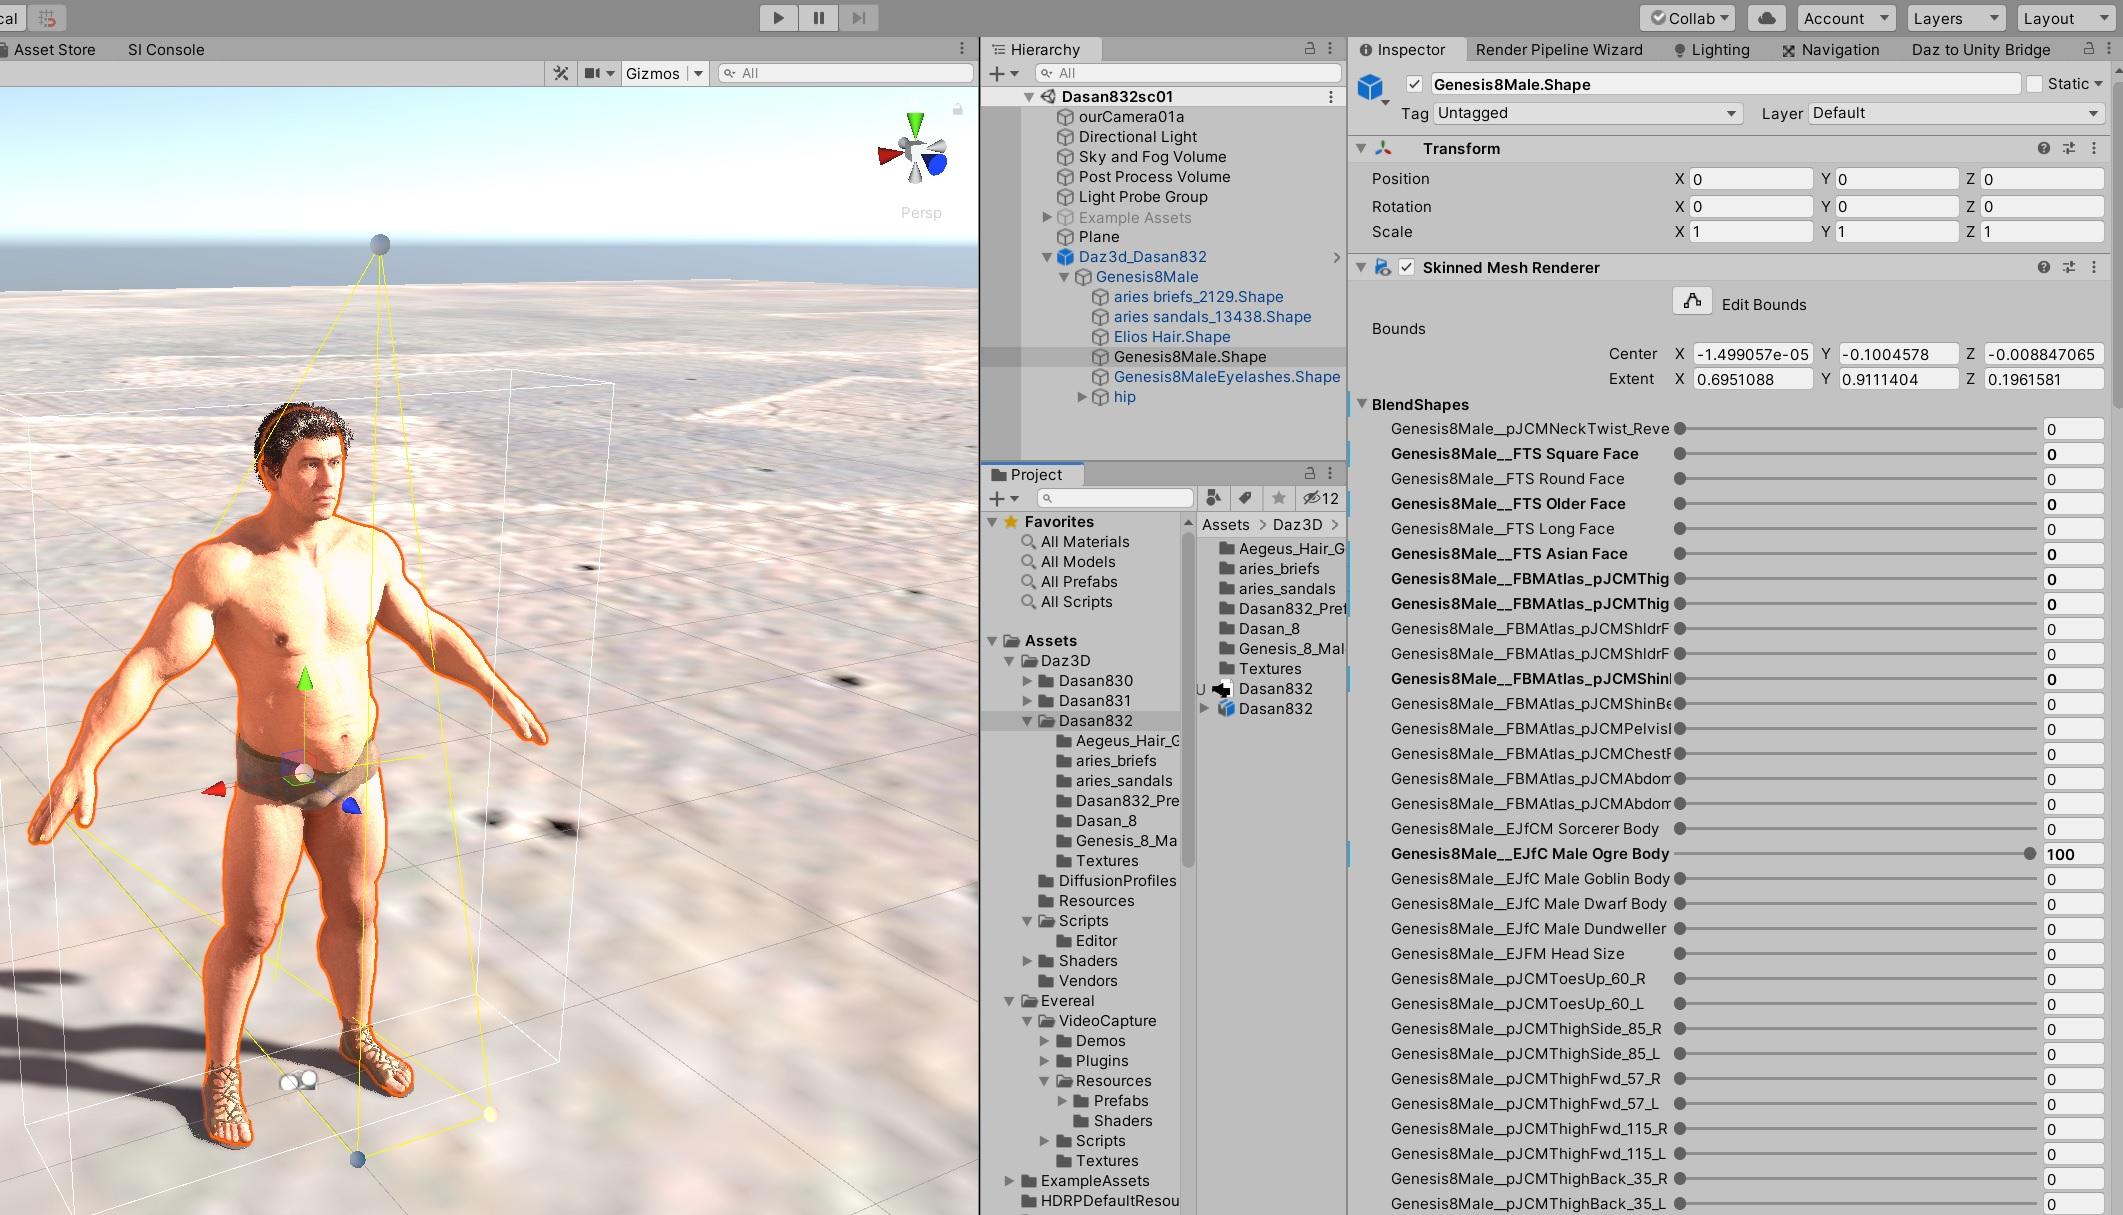Enable the Static checkbox

(x=2034, y=84)
